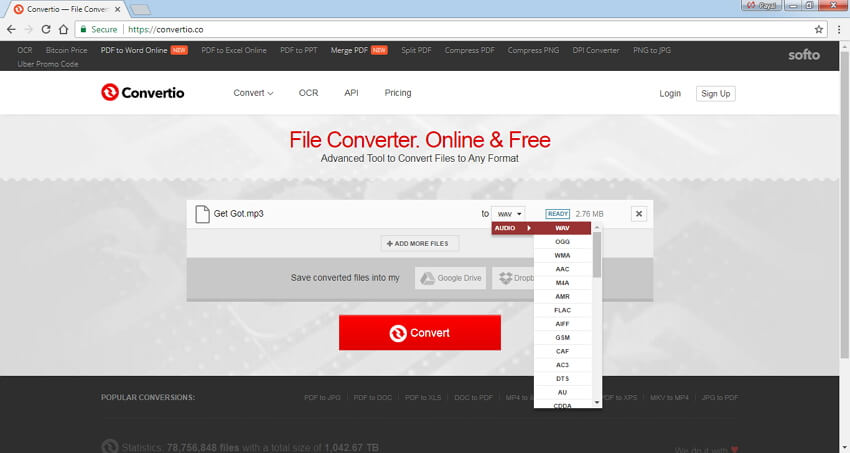Choose AAC in the format list

(562, 269)
